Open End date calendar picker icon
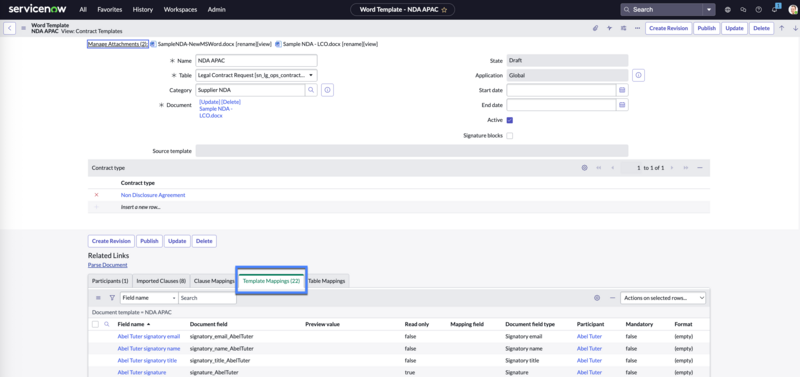This screenshot has height=377, width=800. pos(622,105)
